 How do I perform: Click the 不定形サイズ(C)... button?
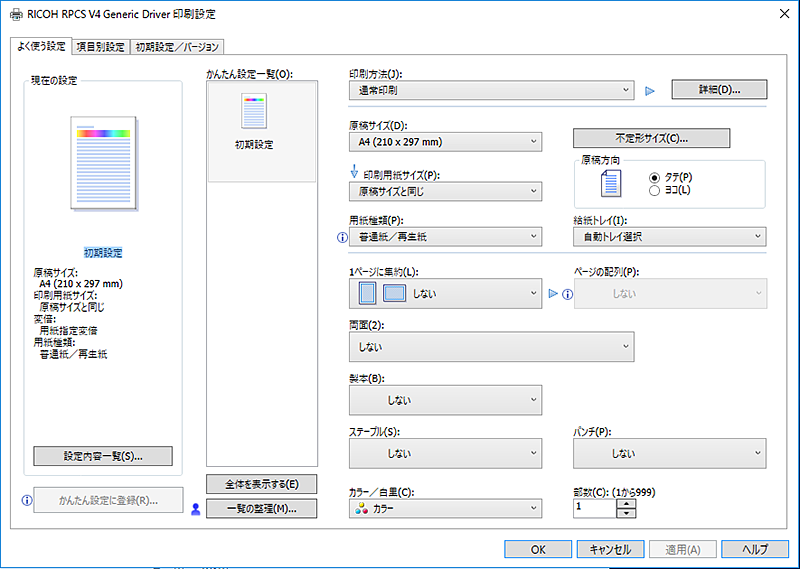pyautogui.click(x=651, y=138)
